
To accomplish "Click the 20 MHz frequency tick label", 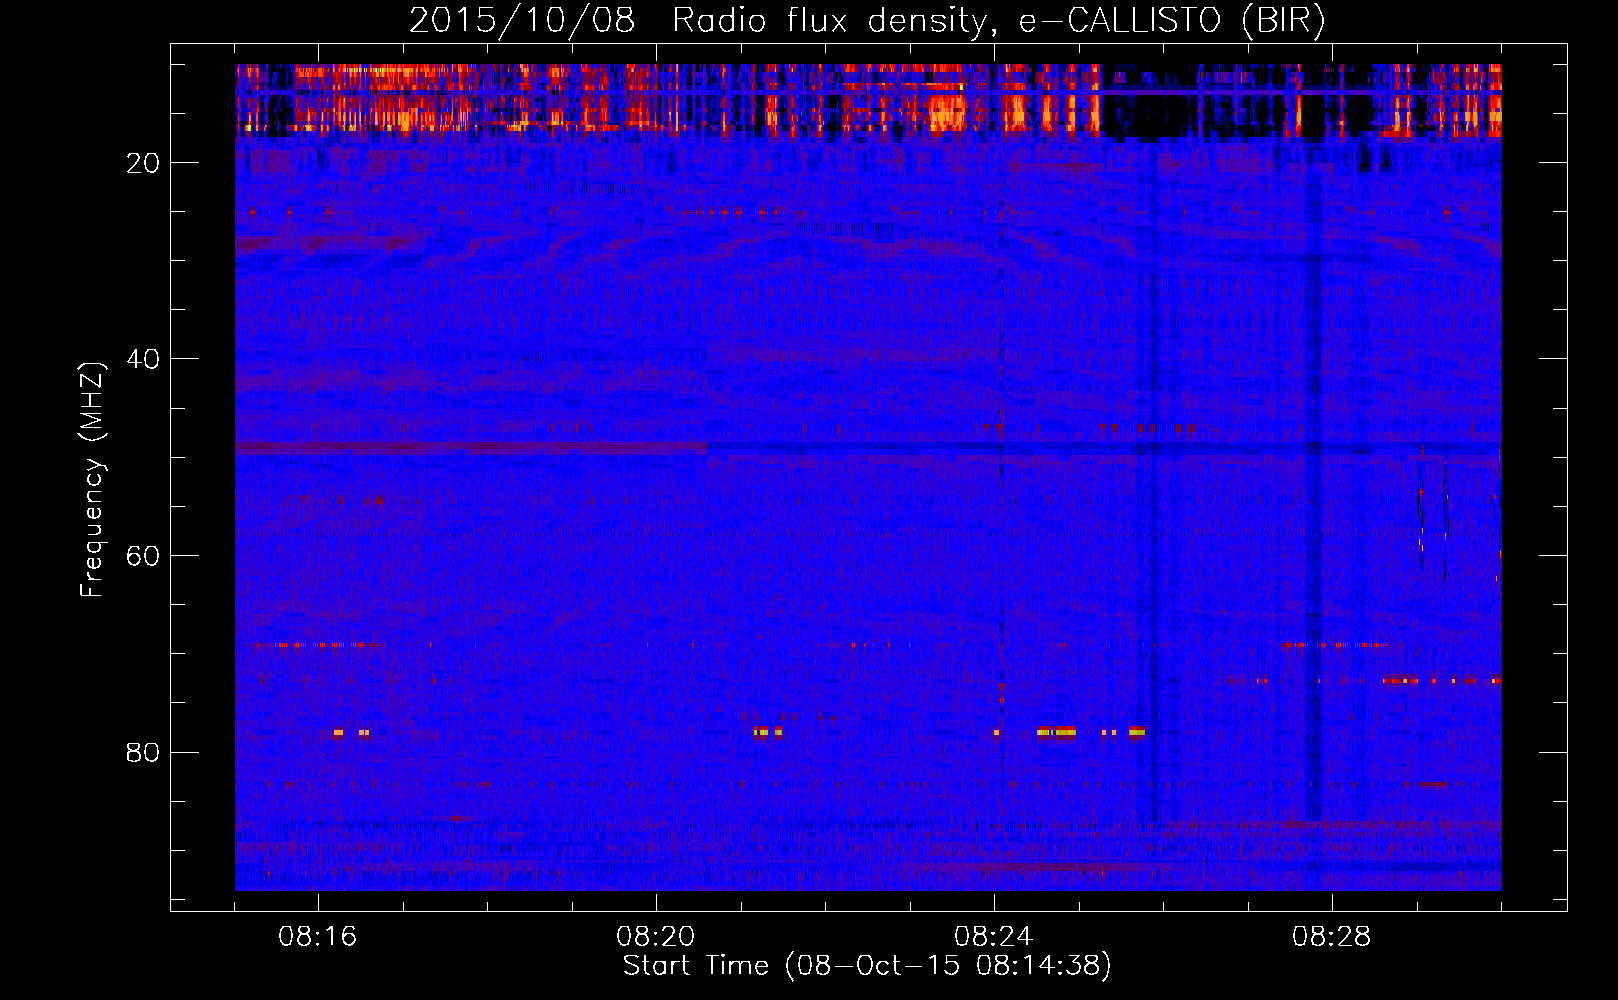I will coord(143,163).
